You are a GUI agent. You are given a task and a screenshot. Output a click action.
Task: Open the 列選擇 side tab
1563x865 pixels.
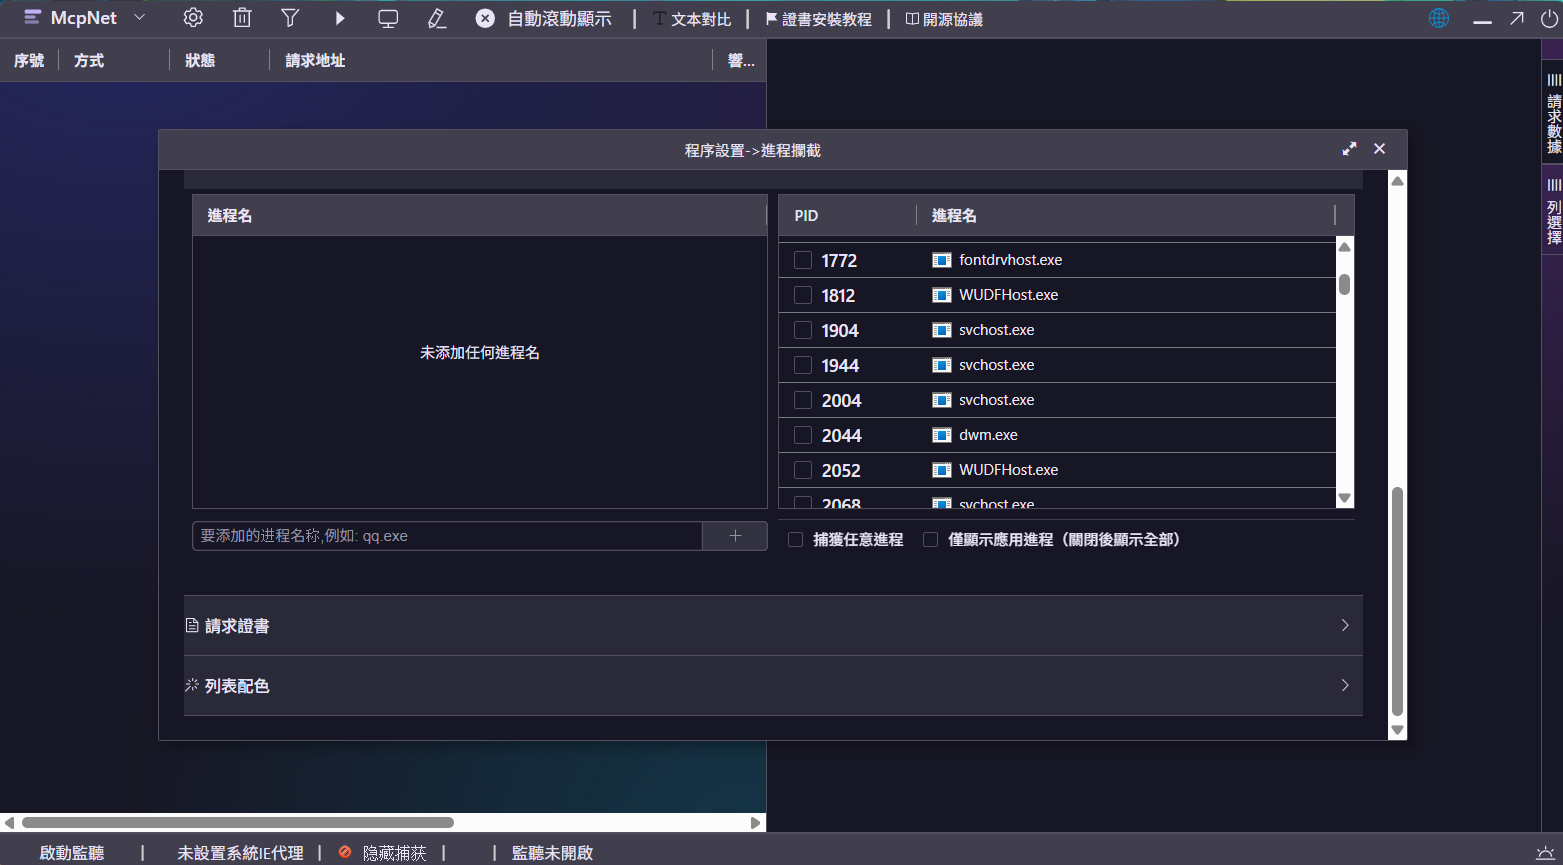point(1553,212)
